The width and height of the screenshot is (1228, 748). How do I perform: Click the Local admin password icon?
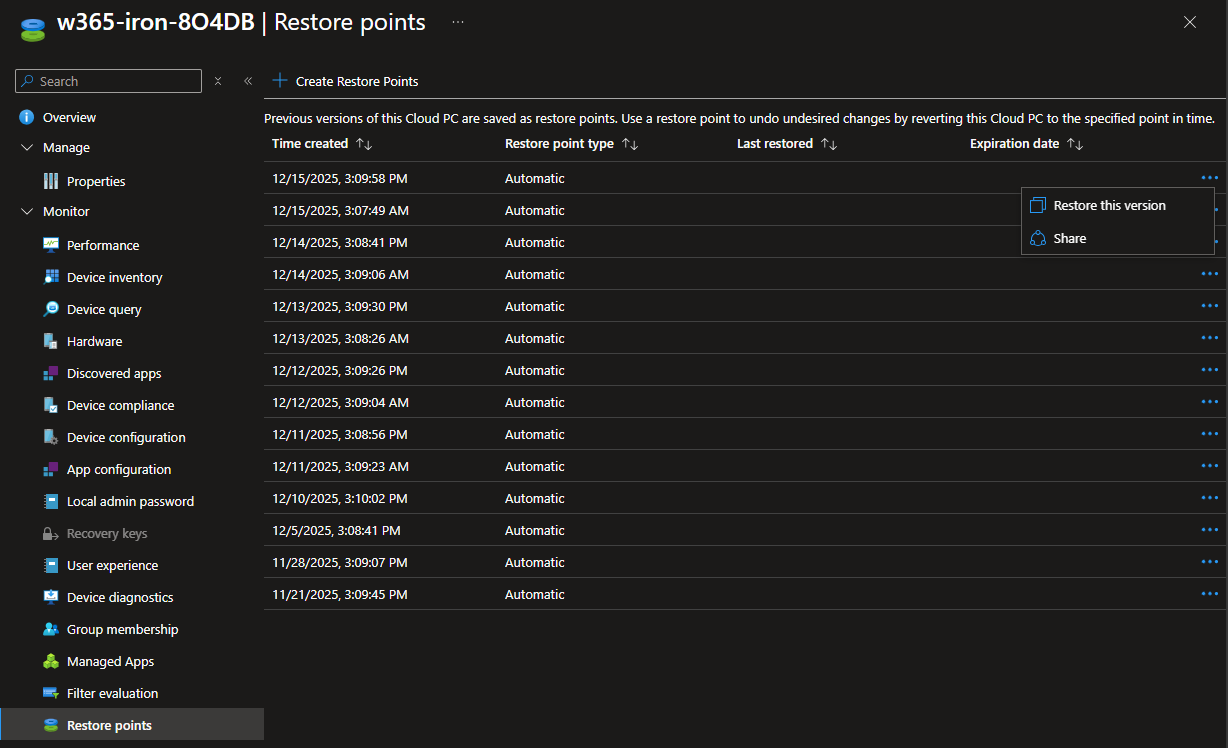51,501
